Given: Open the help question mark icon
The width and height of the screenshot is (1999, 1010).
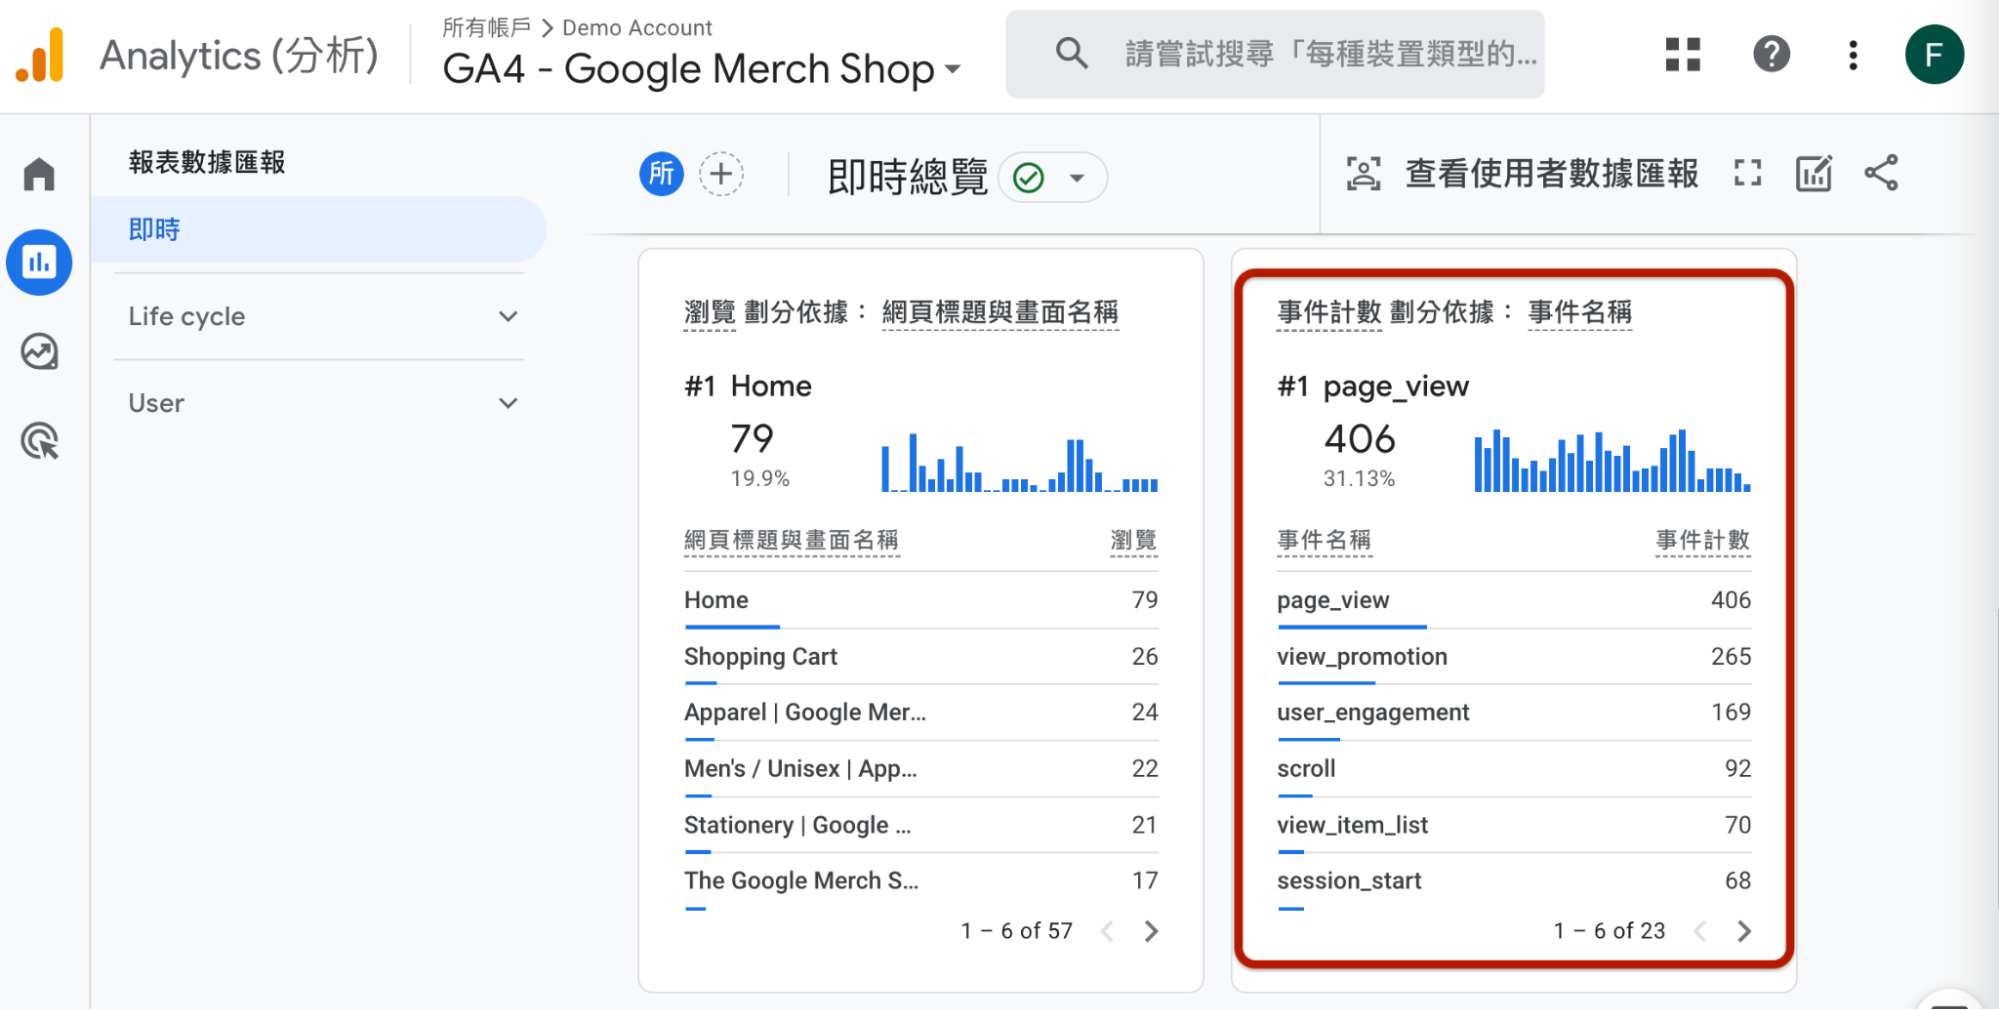Looking at the screenshot, I should coord(1771,54).
